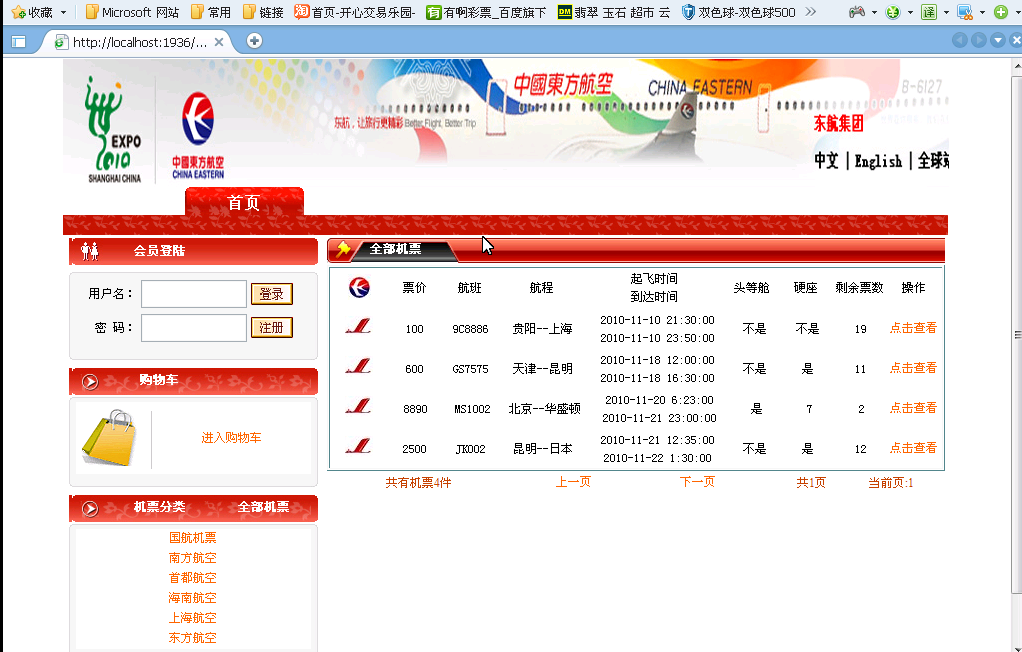Click the 登录 login button
1022x652 pixels.
point(272,294)
